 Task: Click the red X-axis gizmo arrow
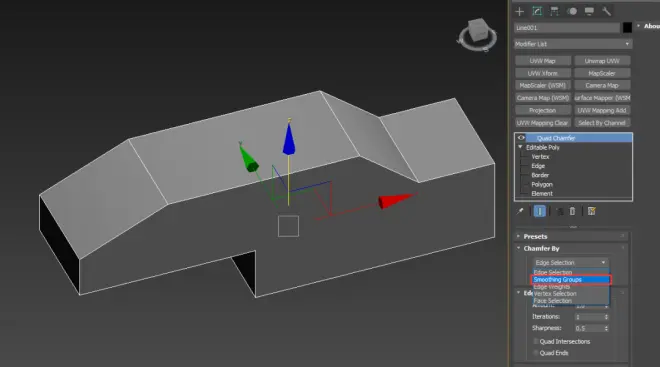(397, 200)
